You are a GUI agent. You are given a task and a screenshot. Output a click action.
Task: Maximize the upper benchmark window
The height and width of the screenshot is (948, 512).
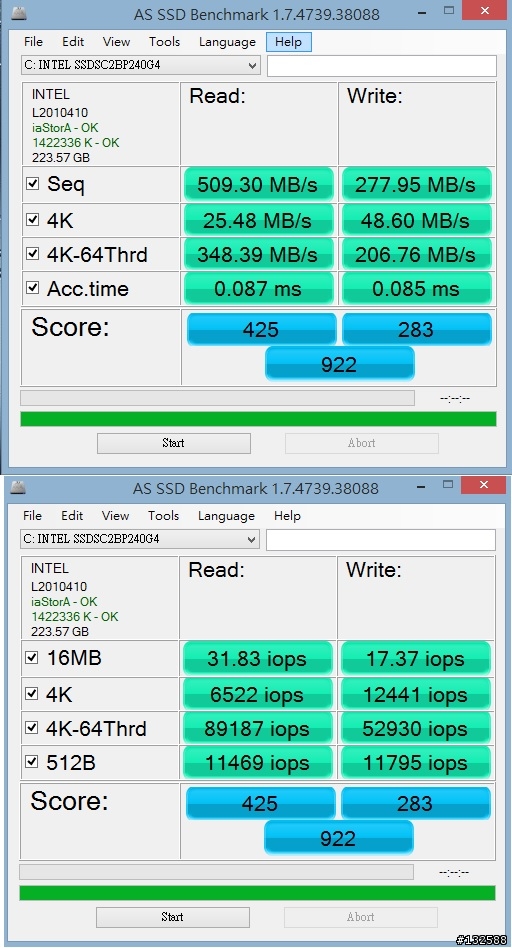click(449, 10)
